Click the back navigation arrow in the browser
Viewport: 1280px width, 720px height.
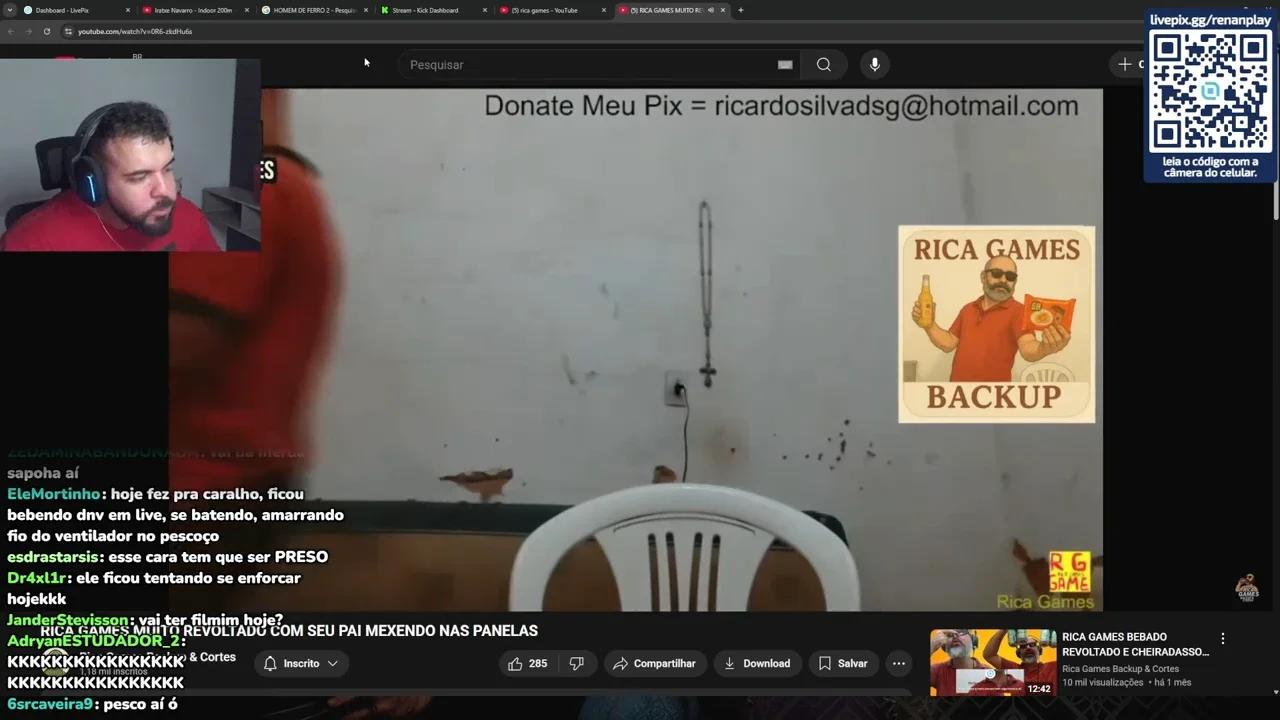pos(11,31)
